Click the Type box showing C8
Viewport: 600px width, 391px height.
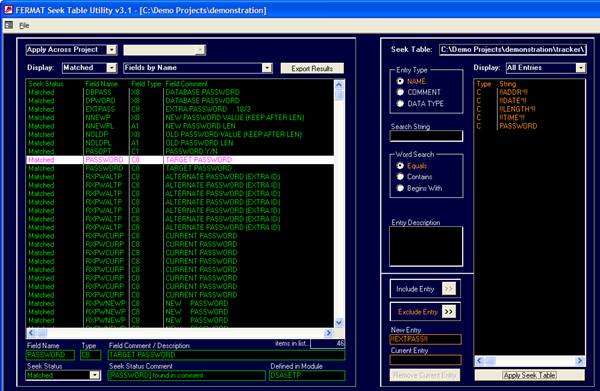tap(91, 355)
